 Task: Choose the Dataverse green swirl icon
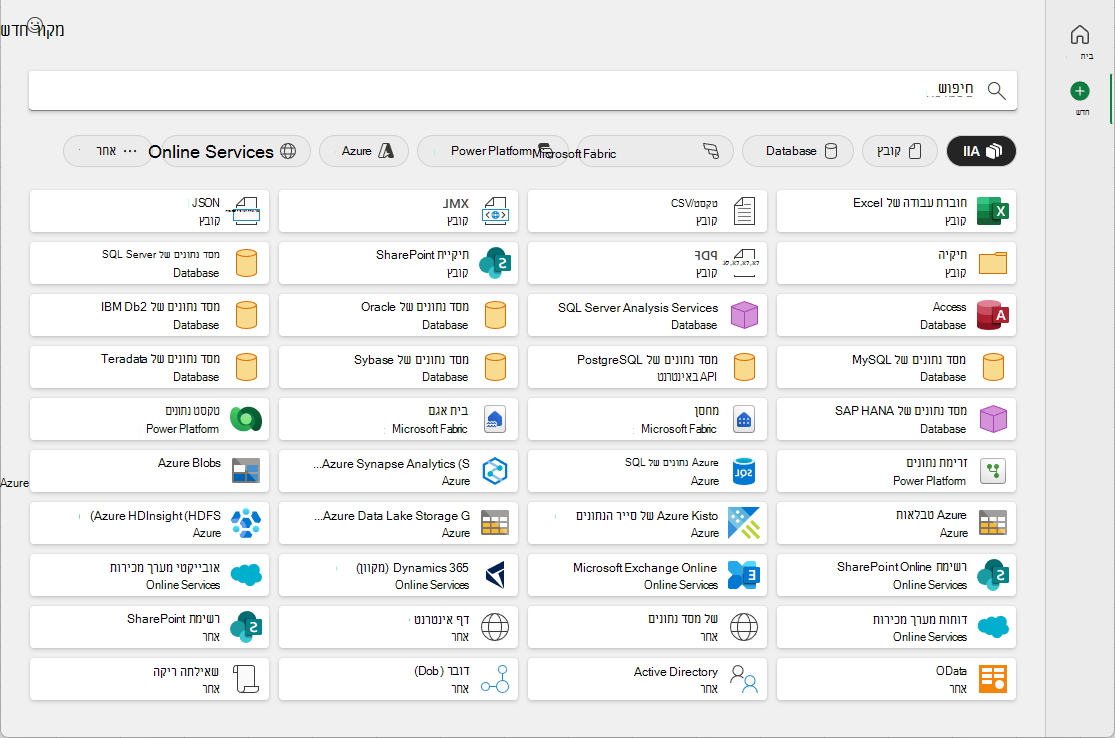(246, 419)
